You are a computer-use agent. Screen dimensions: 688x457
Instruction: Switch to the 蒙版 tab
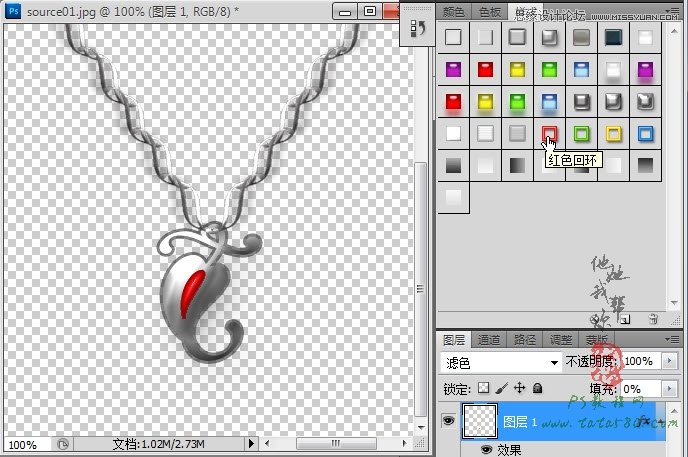596,340
